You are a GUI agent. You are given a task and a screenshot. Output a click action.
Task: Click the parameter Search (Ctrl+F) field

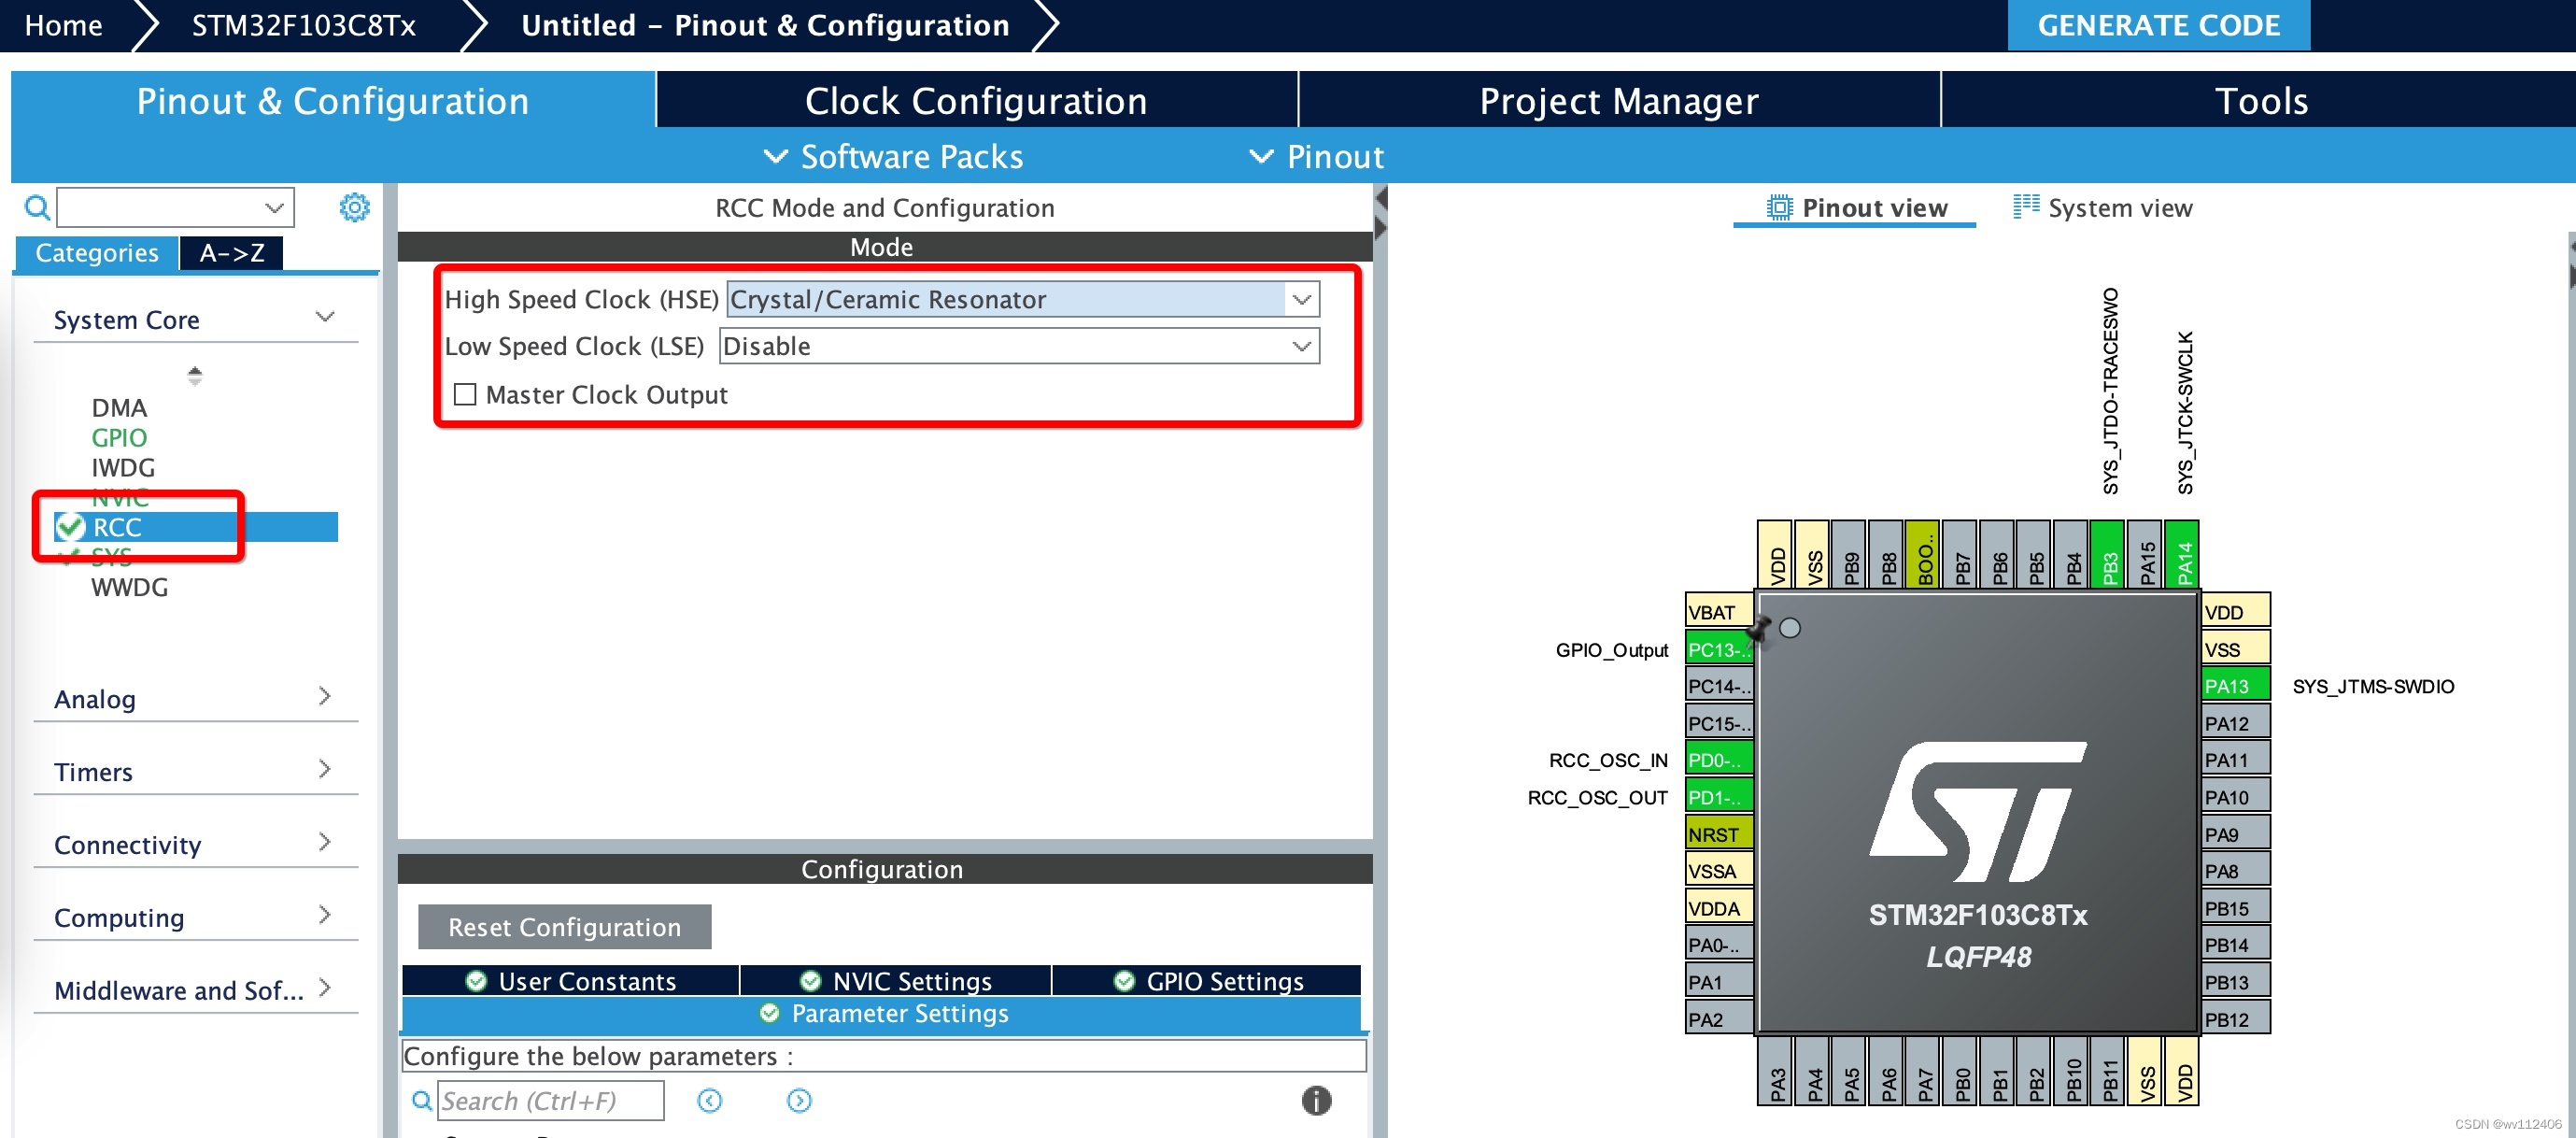[551, 1100]
